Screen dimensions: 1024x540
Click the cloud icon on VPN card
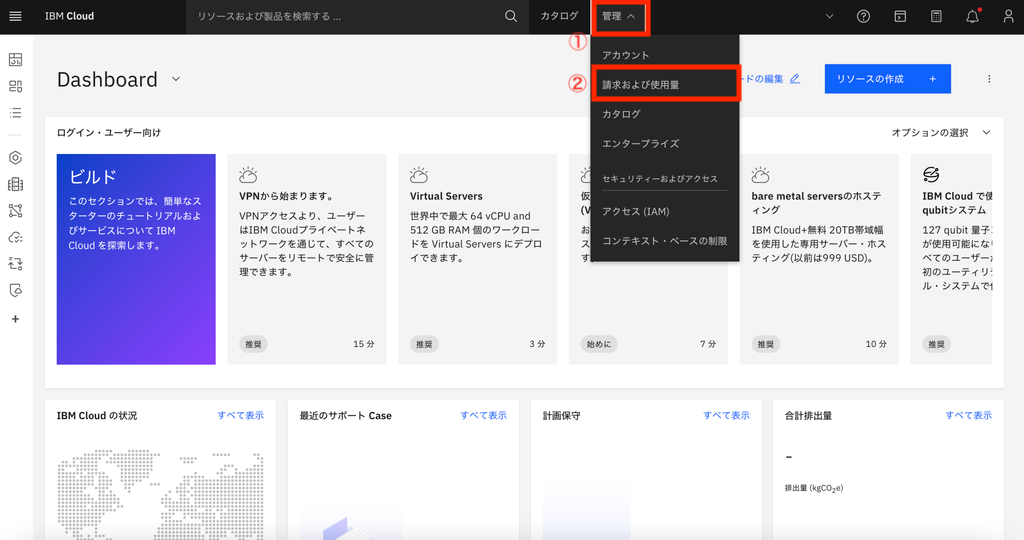tap(248, 174)
